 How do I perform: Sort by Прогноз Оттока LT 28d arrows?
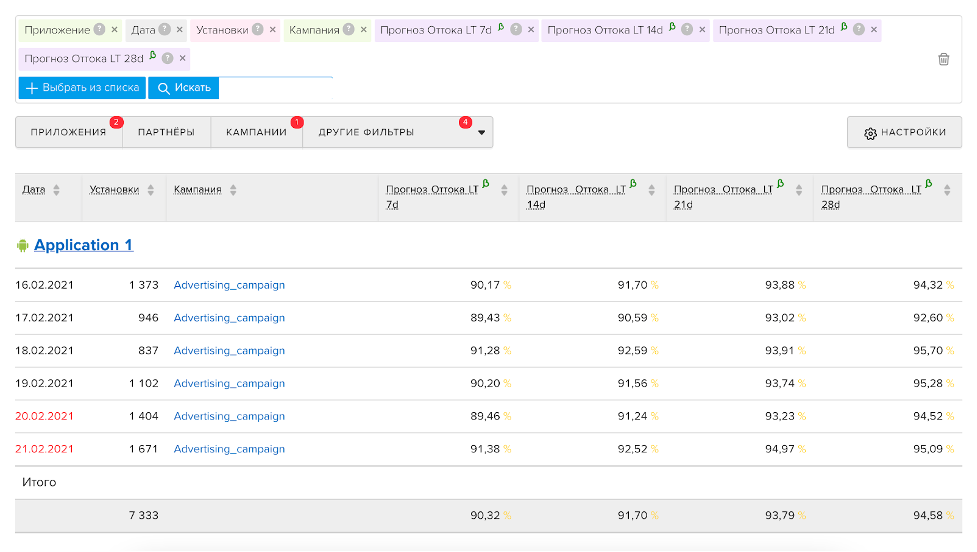coord(947,190)
